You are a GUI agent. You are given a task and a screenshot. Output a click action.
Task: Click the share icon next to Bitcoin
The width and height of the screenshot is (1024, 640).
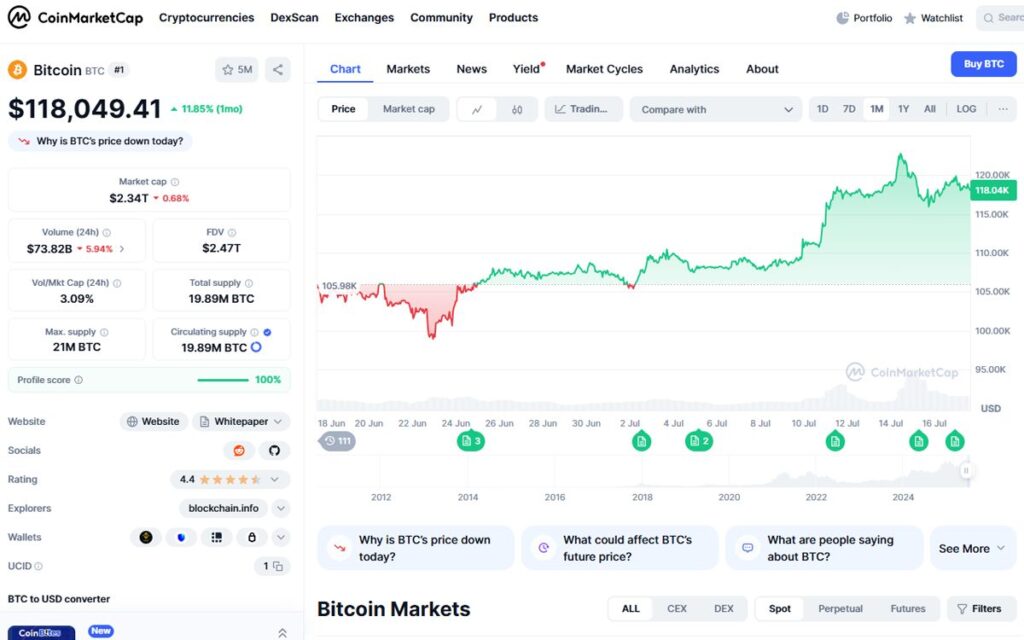pyautogui.click(x=278, y=69)
